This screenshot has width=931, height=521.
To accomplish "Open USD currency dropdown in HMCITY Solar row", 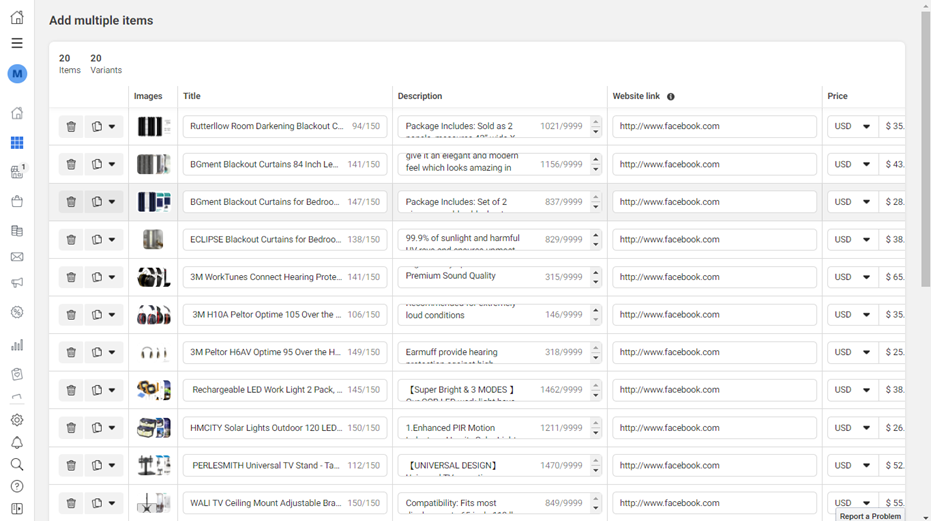I will [852, 428].
